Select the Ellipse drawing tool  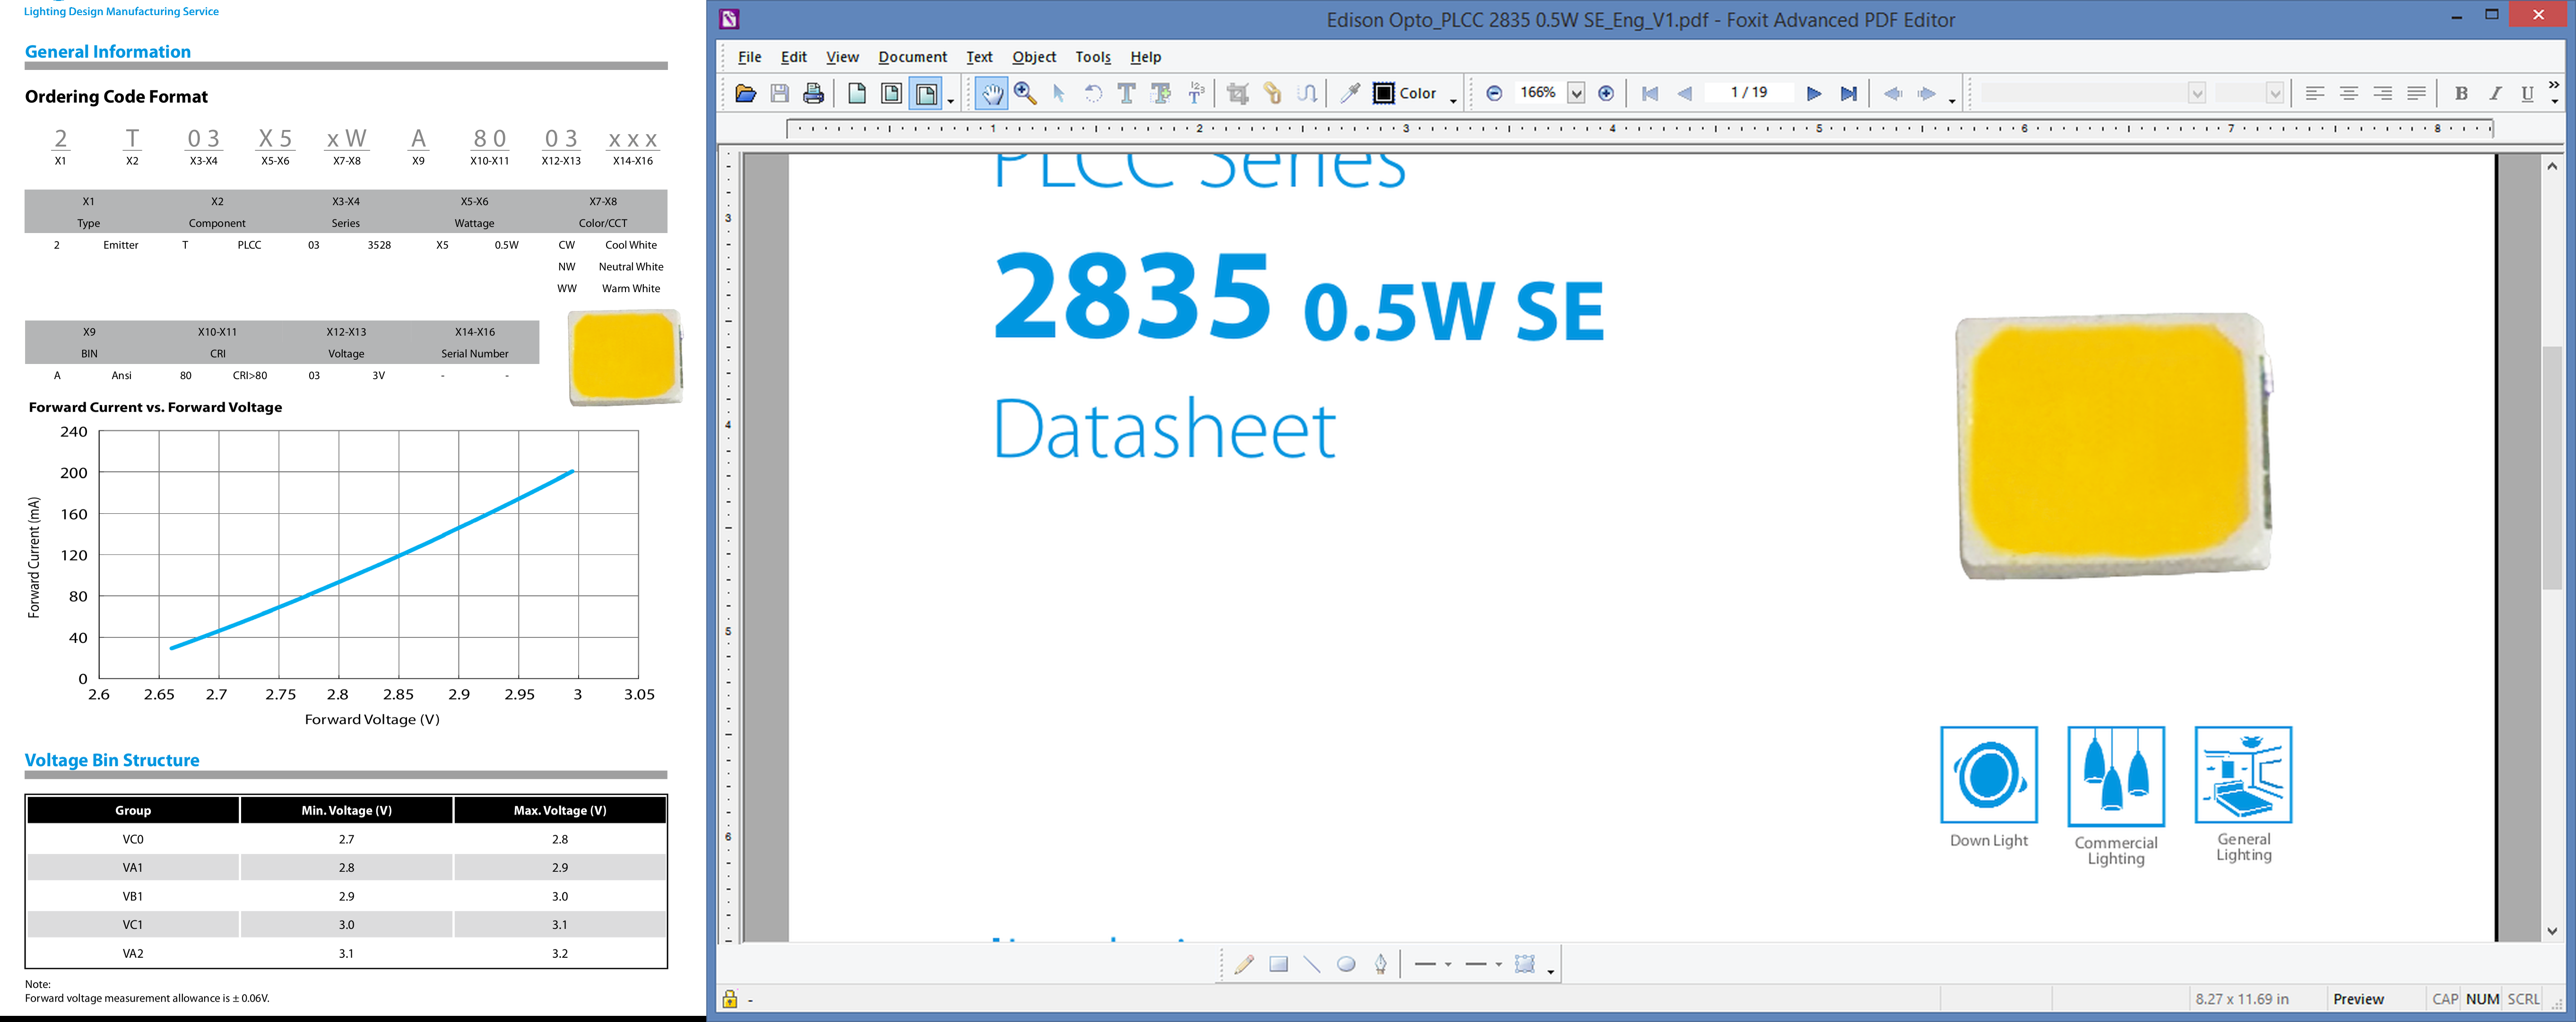pos(1346,964)
